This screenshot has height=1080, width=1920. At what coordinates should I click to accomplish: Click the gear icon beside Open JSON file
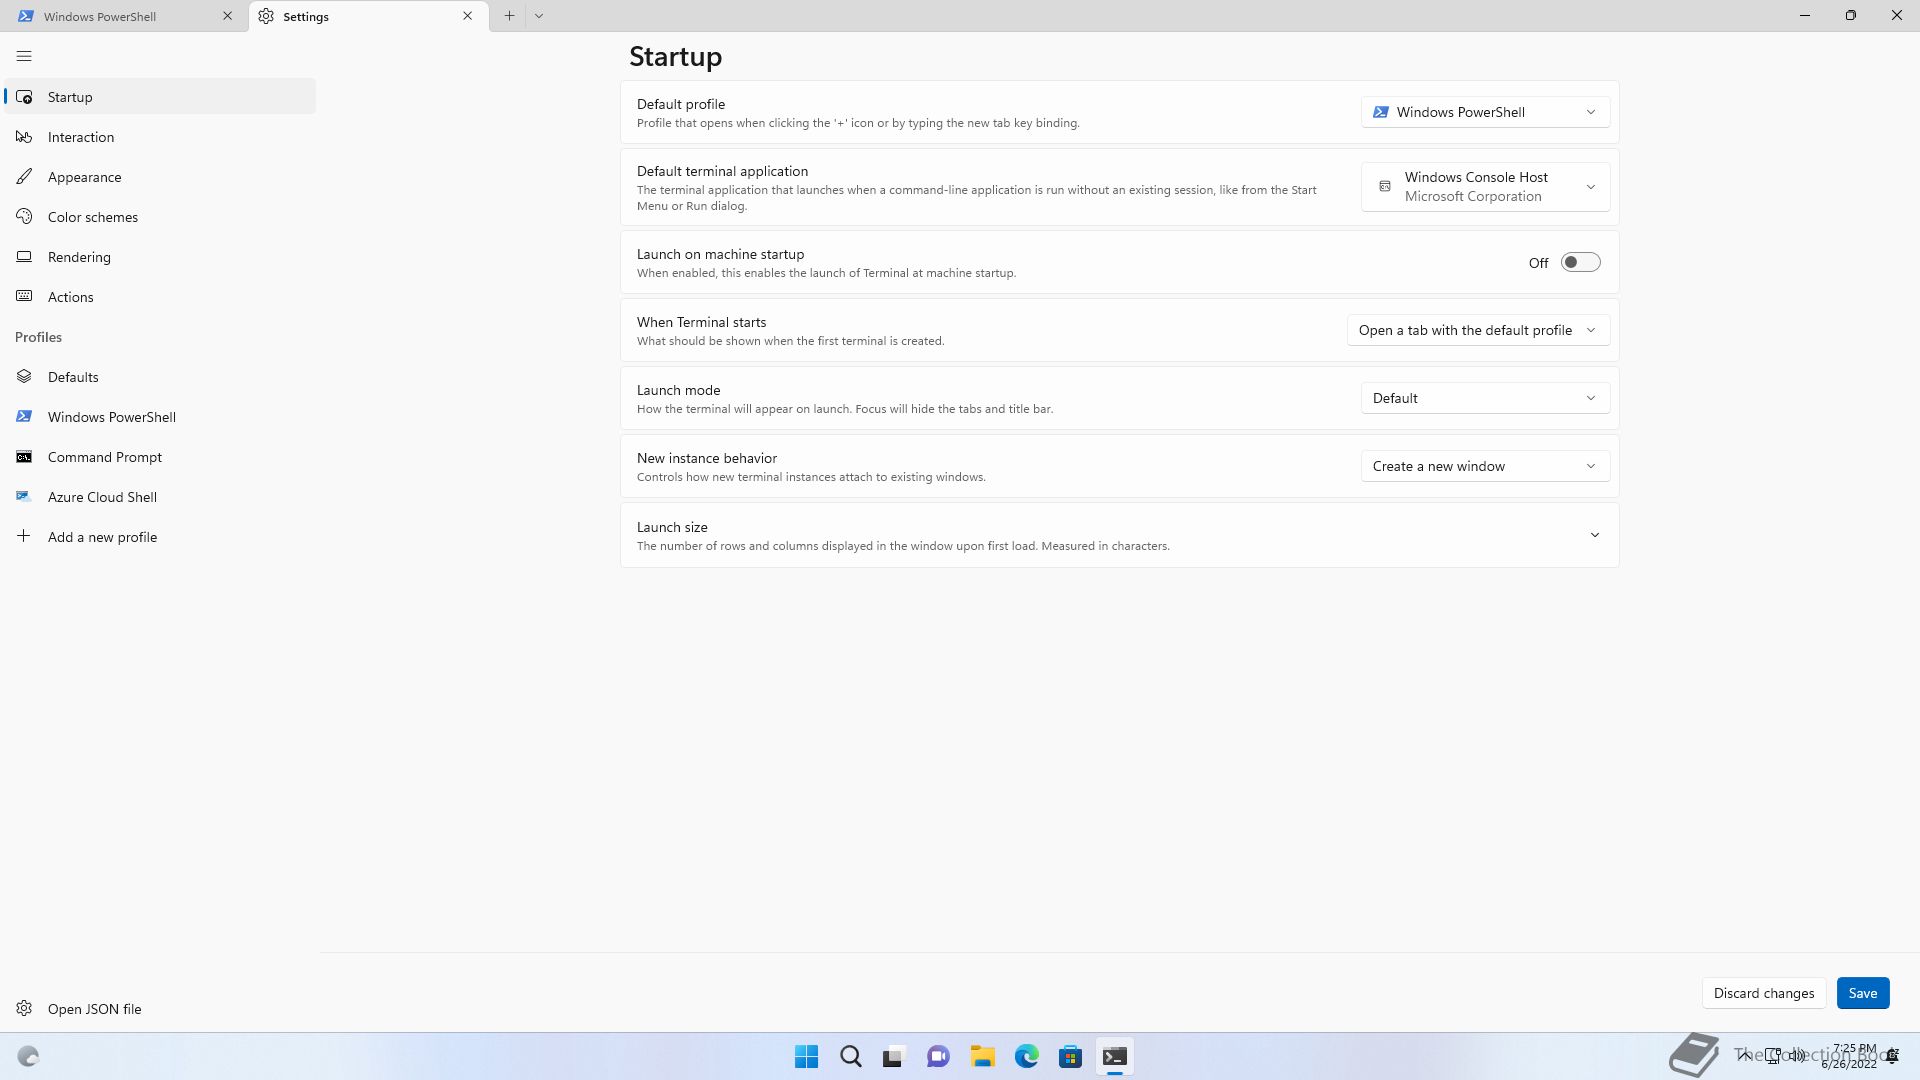coord(24,1009)
